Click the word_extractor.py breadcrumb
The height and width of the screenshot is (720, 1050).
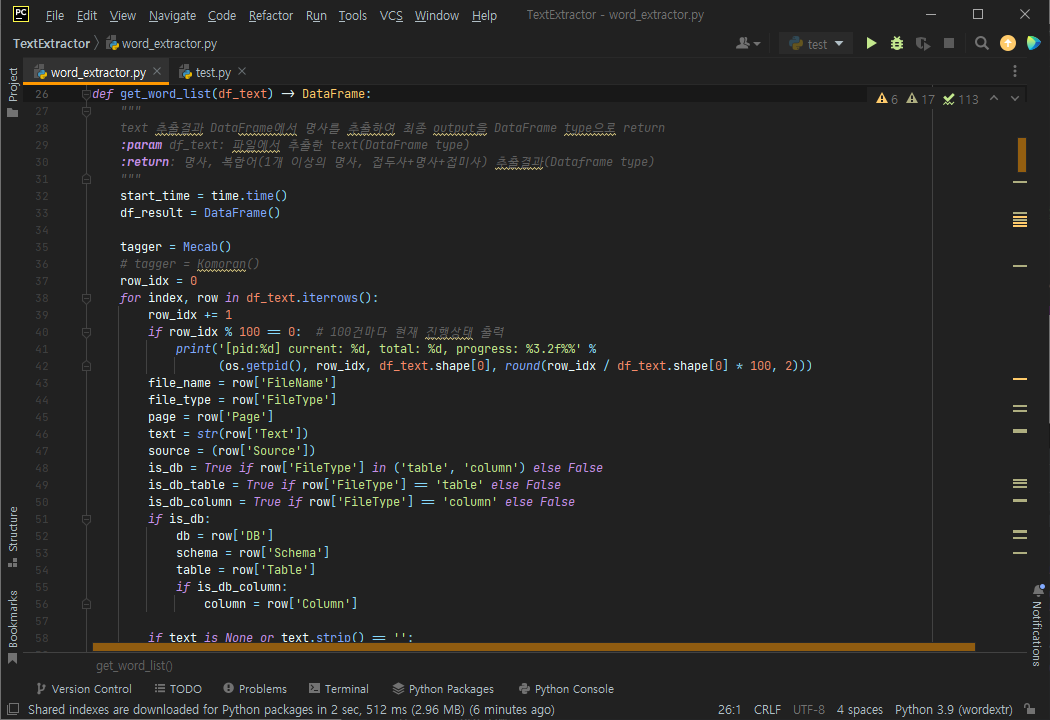162,44
